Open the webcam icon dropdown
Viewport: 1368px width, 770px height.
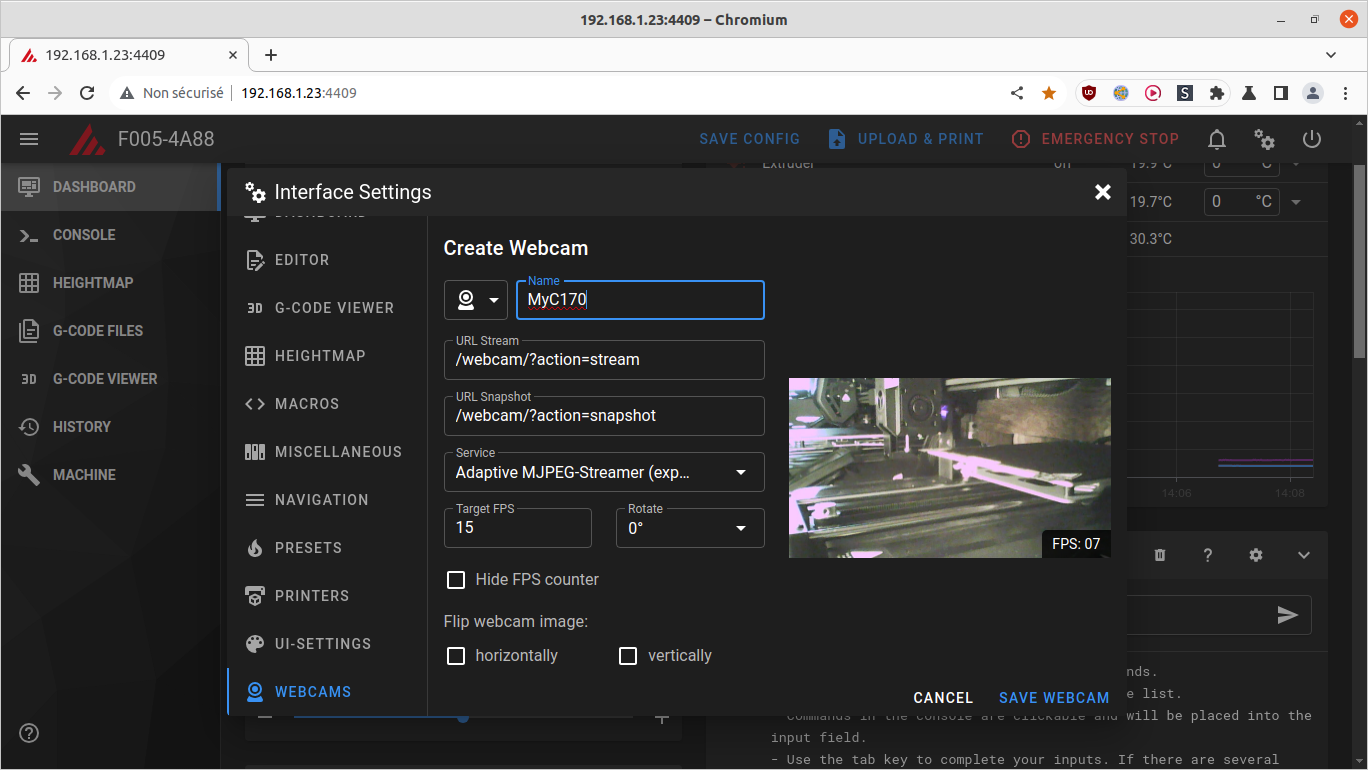pos(476,300)
